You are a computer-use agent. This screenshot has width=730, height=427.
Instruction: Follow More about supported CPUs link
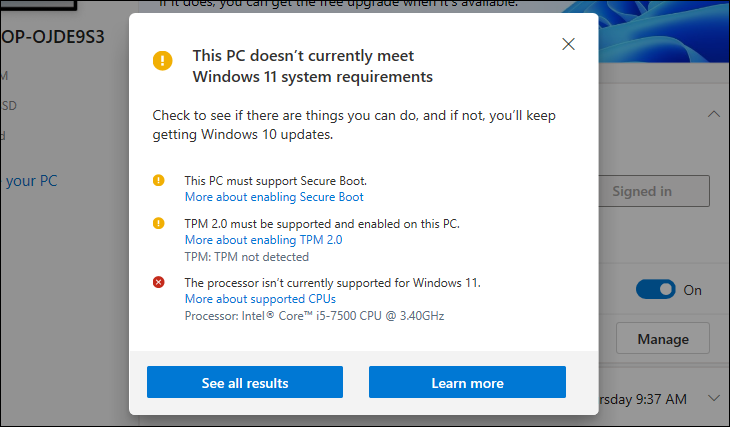click(260, 299)
